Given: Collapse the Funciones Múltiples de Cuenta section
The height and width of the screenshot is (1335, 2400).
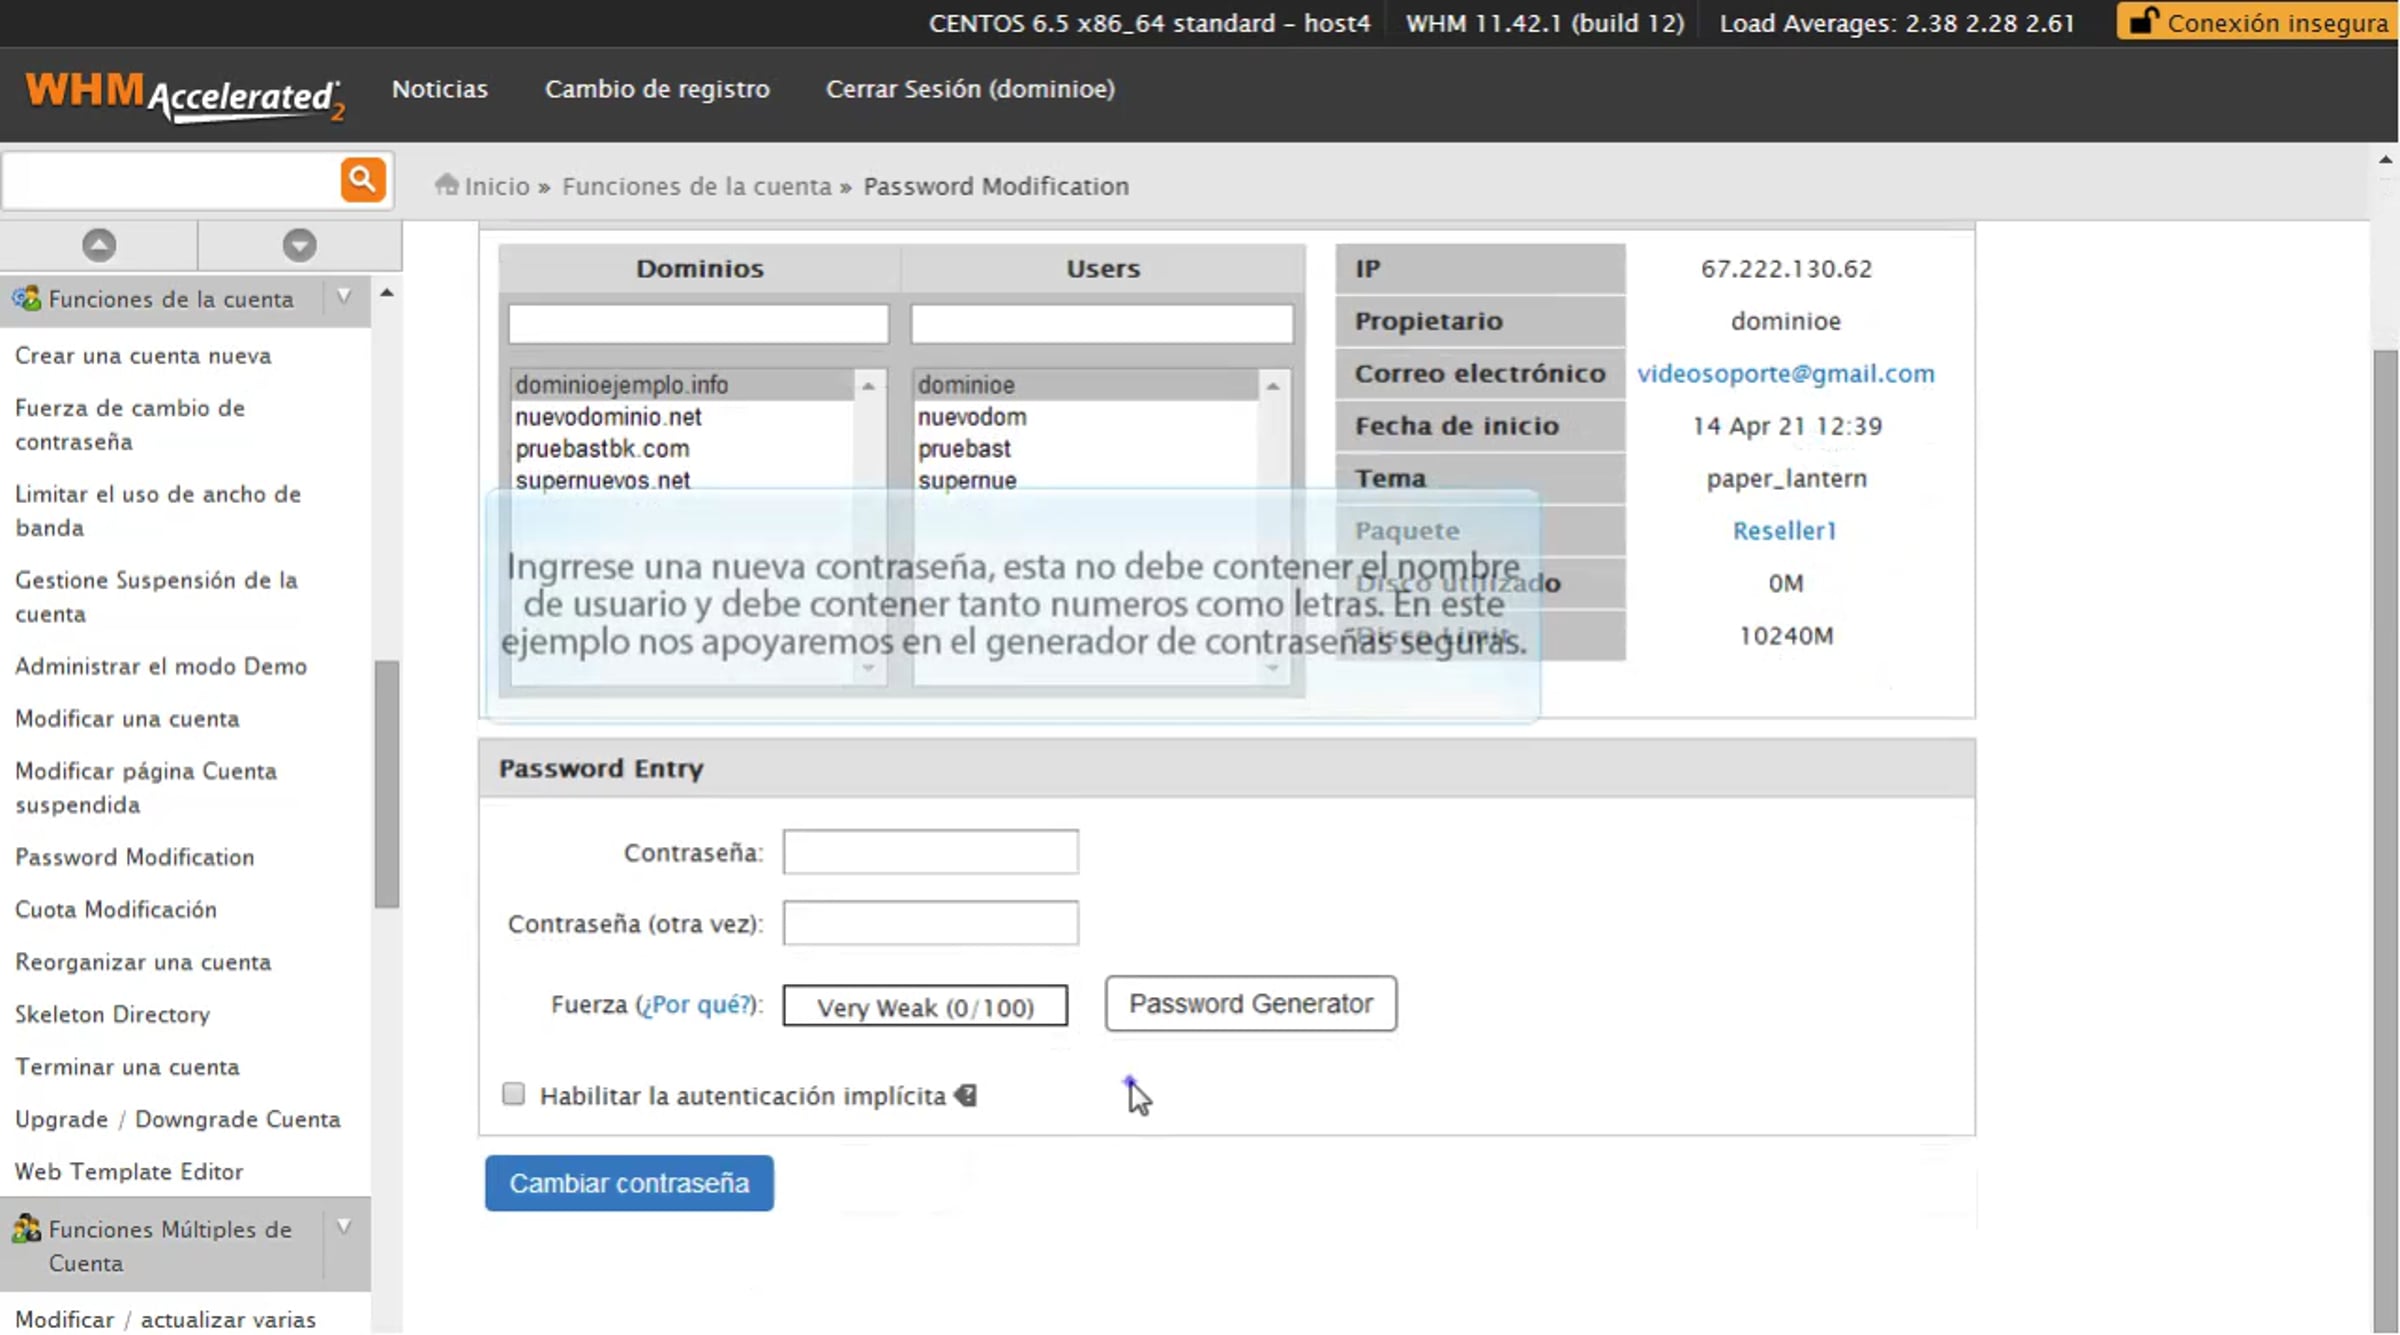Looking at the screenshot, I should 344,1227.
